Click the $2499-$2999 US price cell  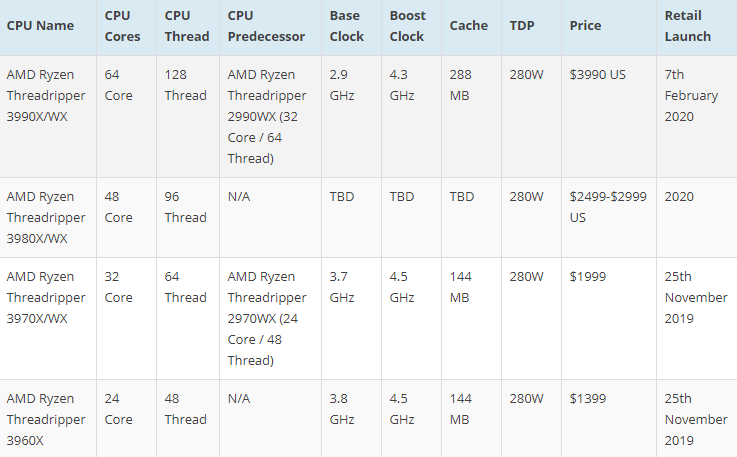(609, 218)
